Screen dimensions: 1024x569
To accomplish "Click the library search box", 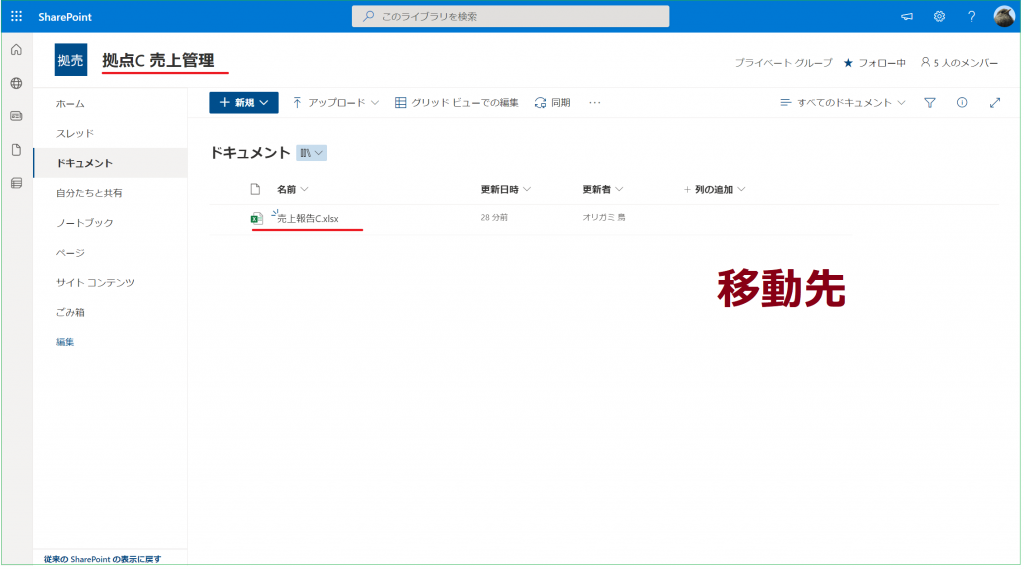I will pyautogui.click(x=510, y=16).
